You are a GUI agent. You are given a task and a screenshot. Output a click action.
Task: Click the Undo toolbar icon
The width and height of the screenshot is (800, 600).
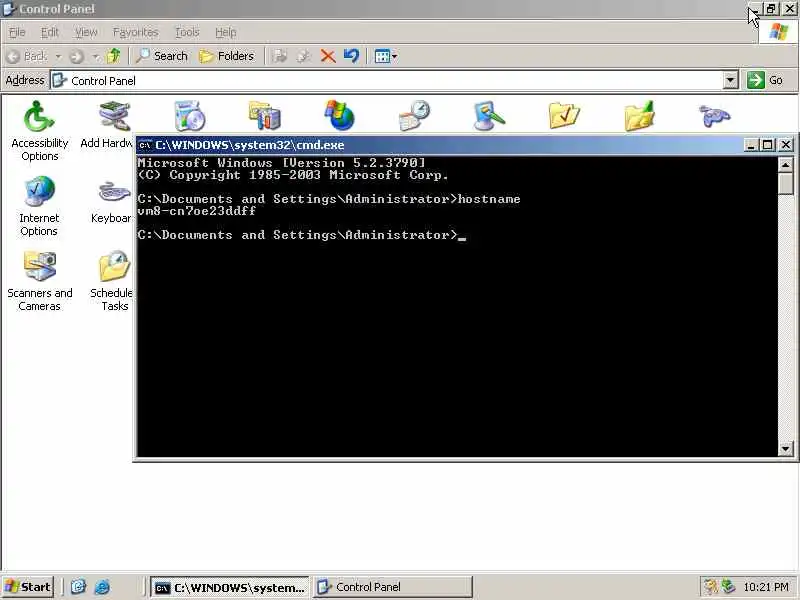pyautogui.click(x=351, y=56)
